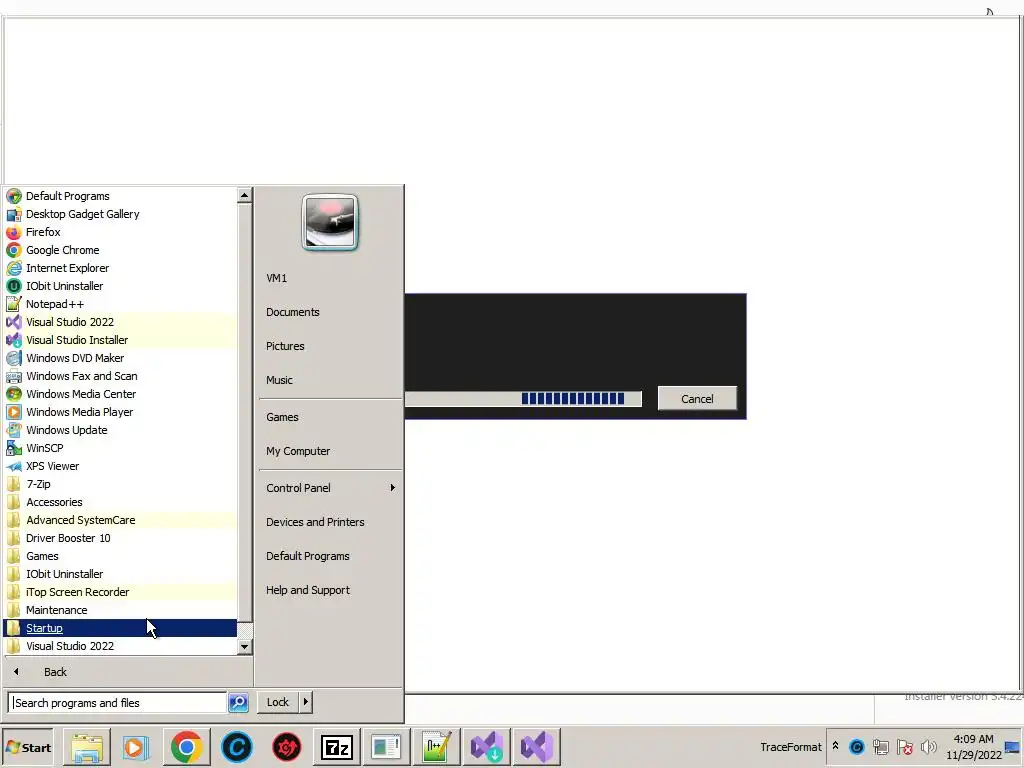Click the installer progress bar
Viewport: 1024px width, 768px height.
click(x=523, y=398)
